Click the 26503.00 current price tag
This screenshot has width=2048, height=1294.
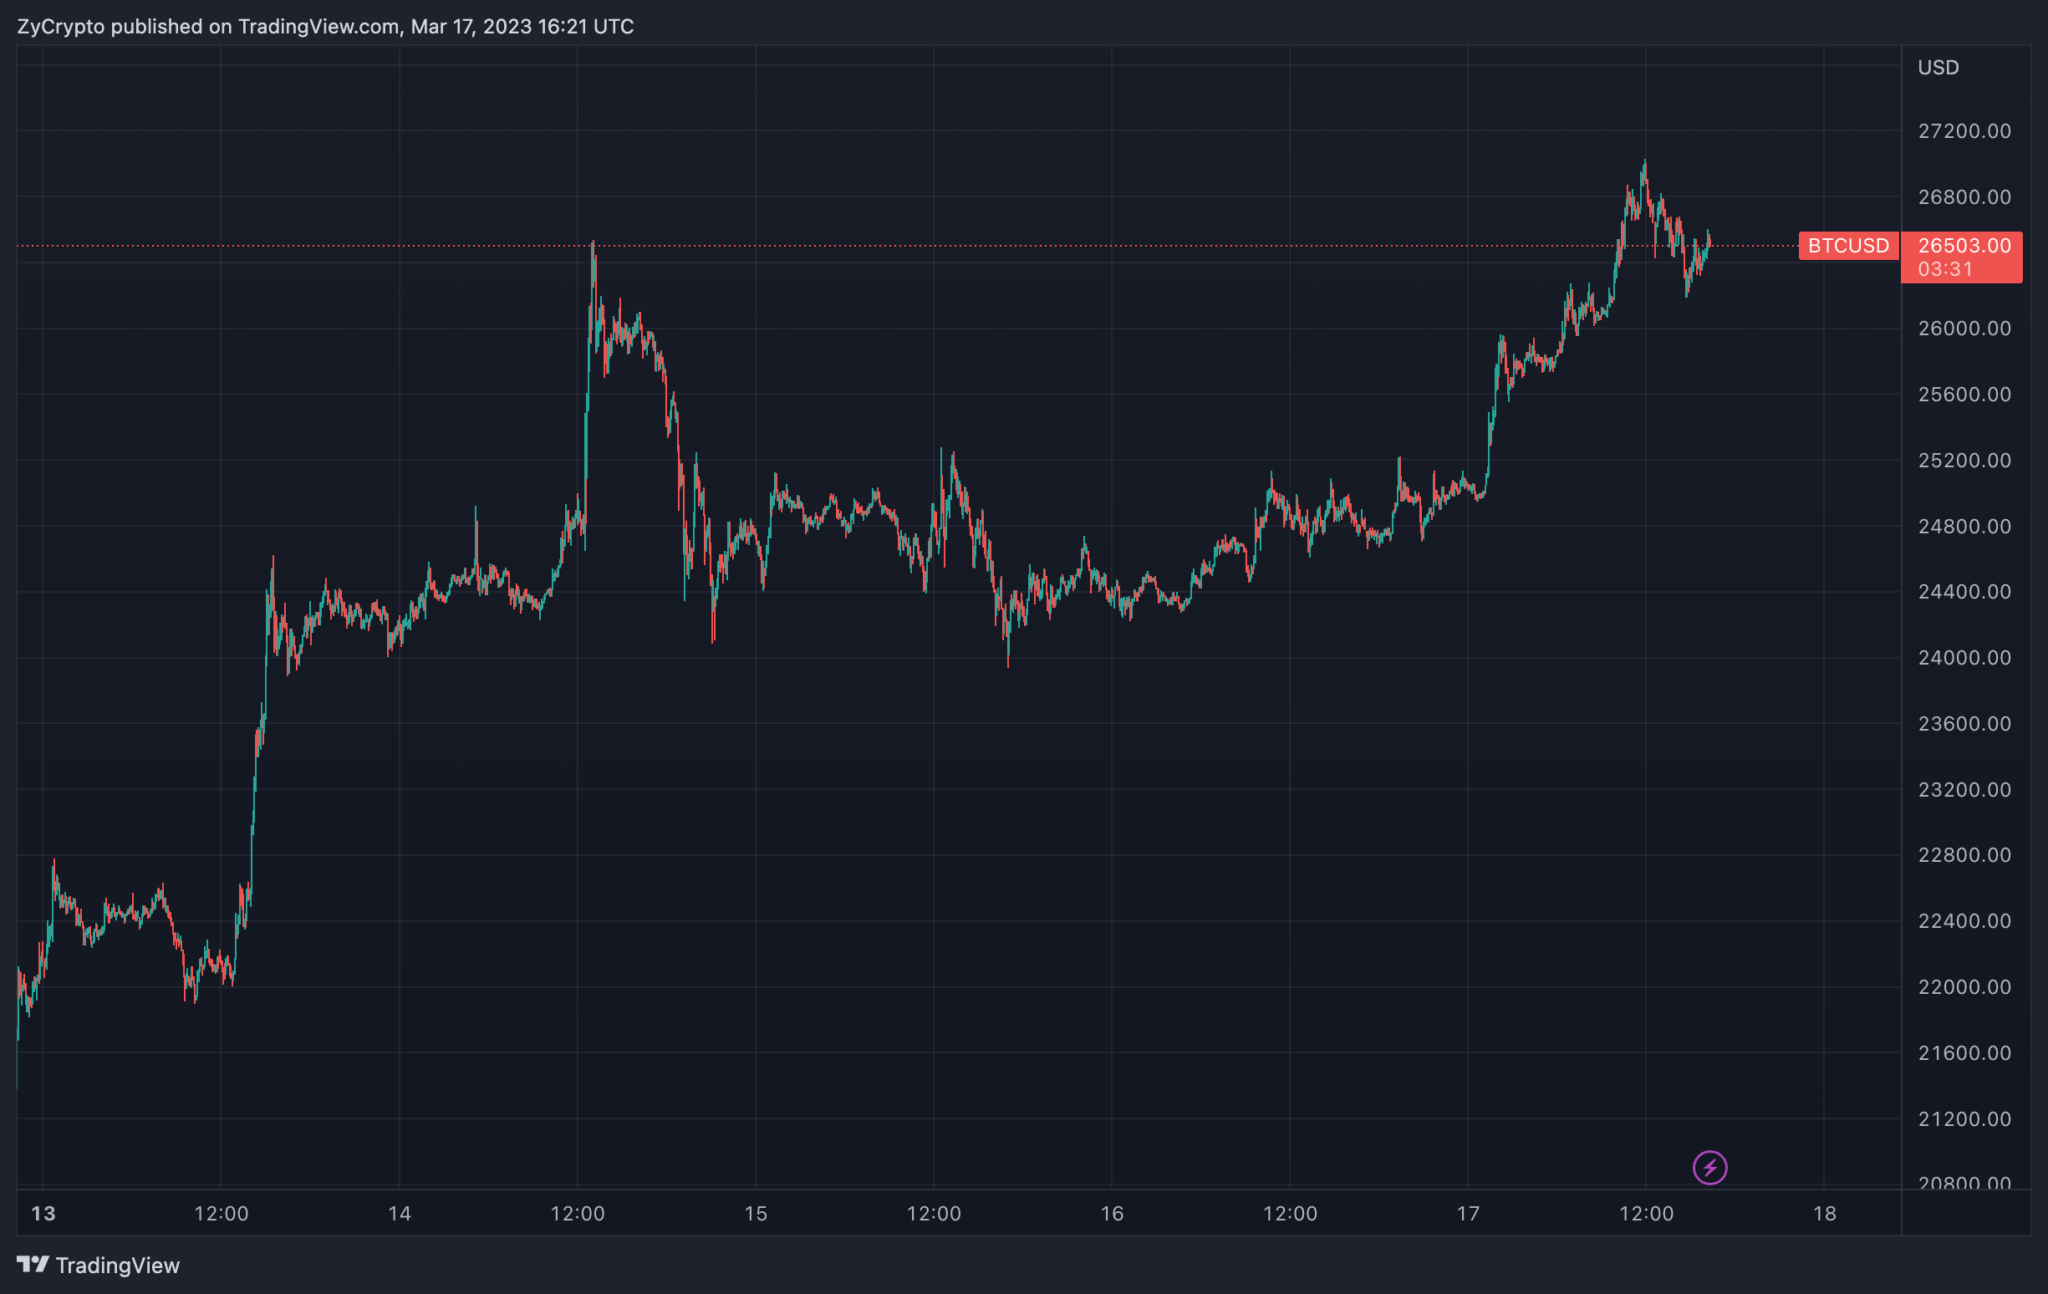click(1964, 246)
